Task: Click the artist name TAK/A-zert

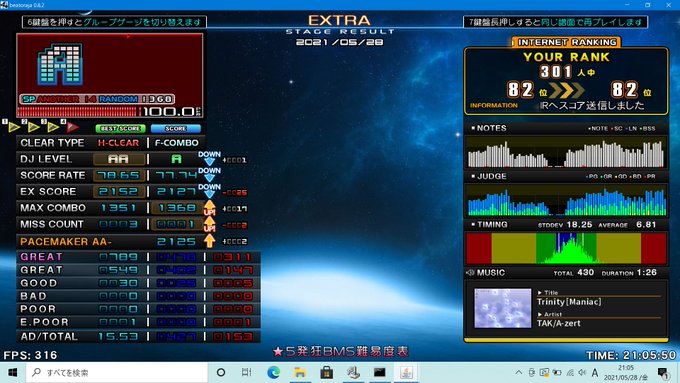Action: [x=559, y=323]
